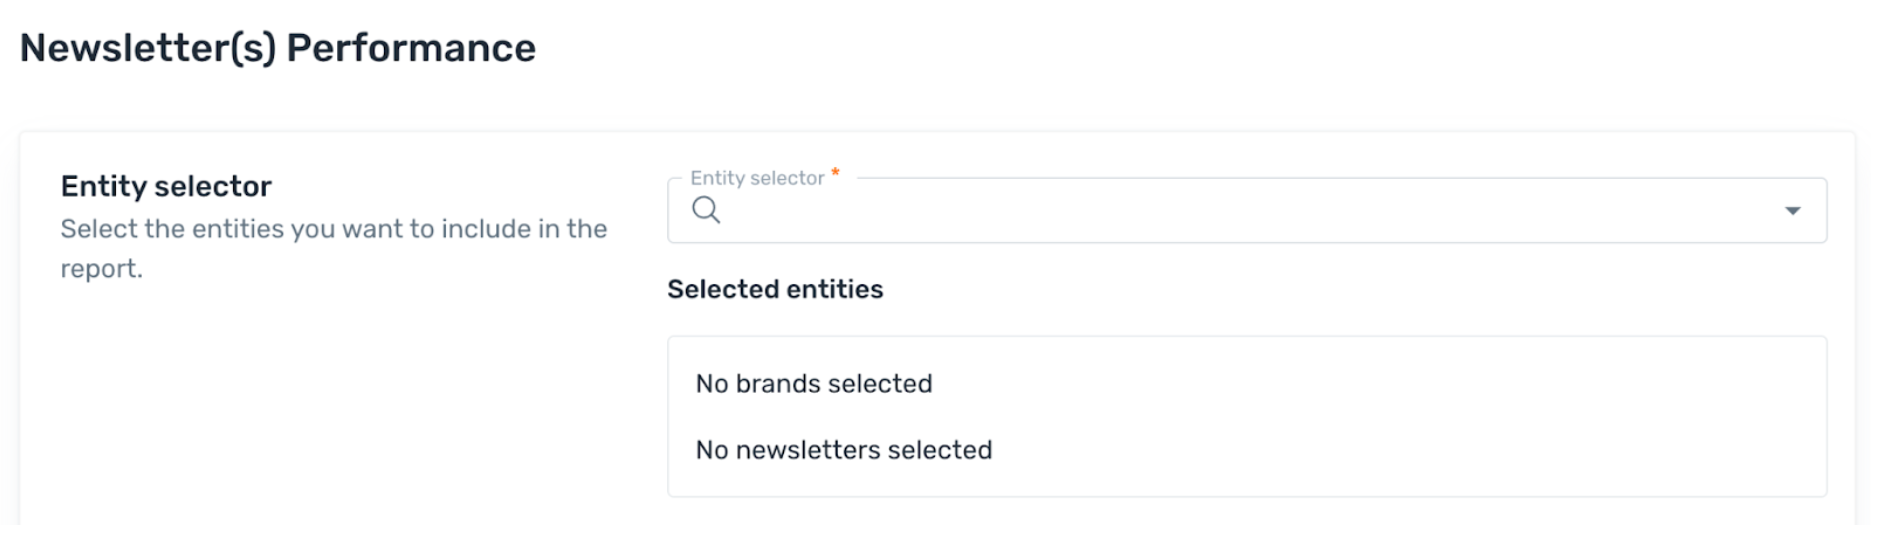
Task: Click empty space inside selected entities box
Action: 1400,416
